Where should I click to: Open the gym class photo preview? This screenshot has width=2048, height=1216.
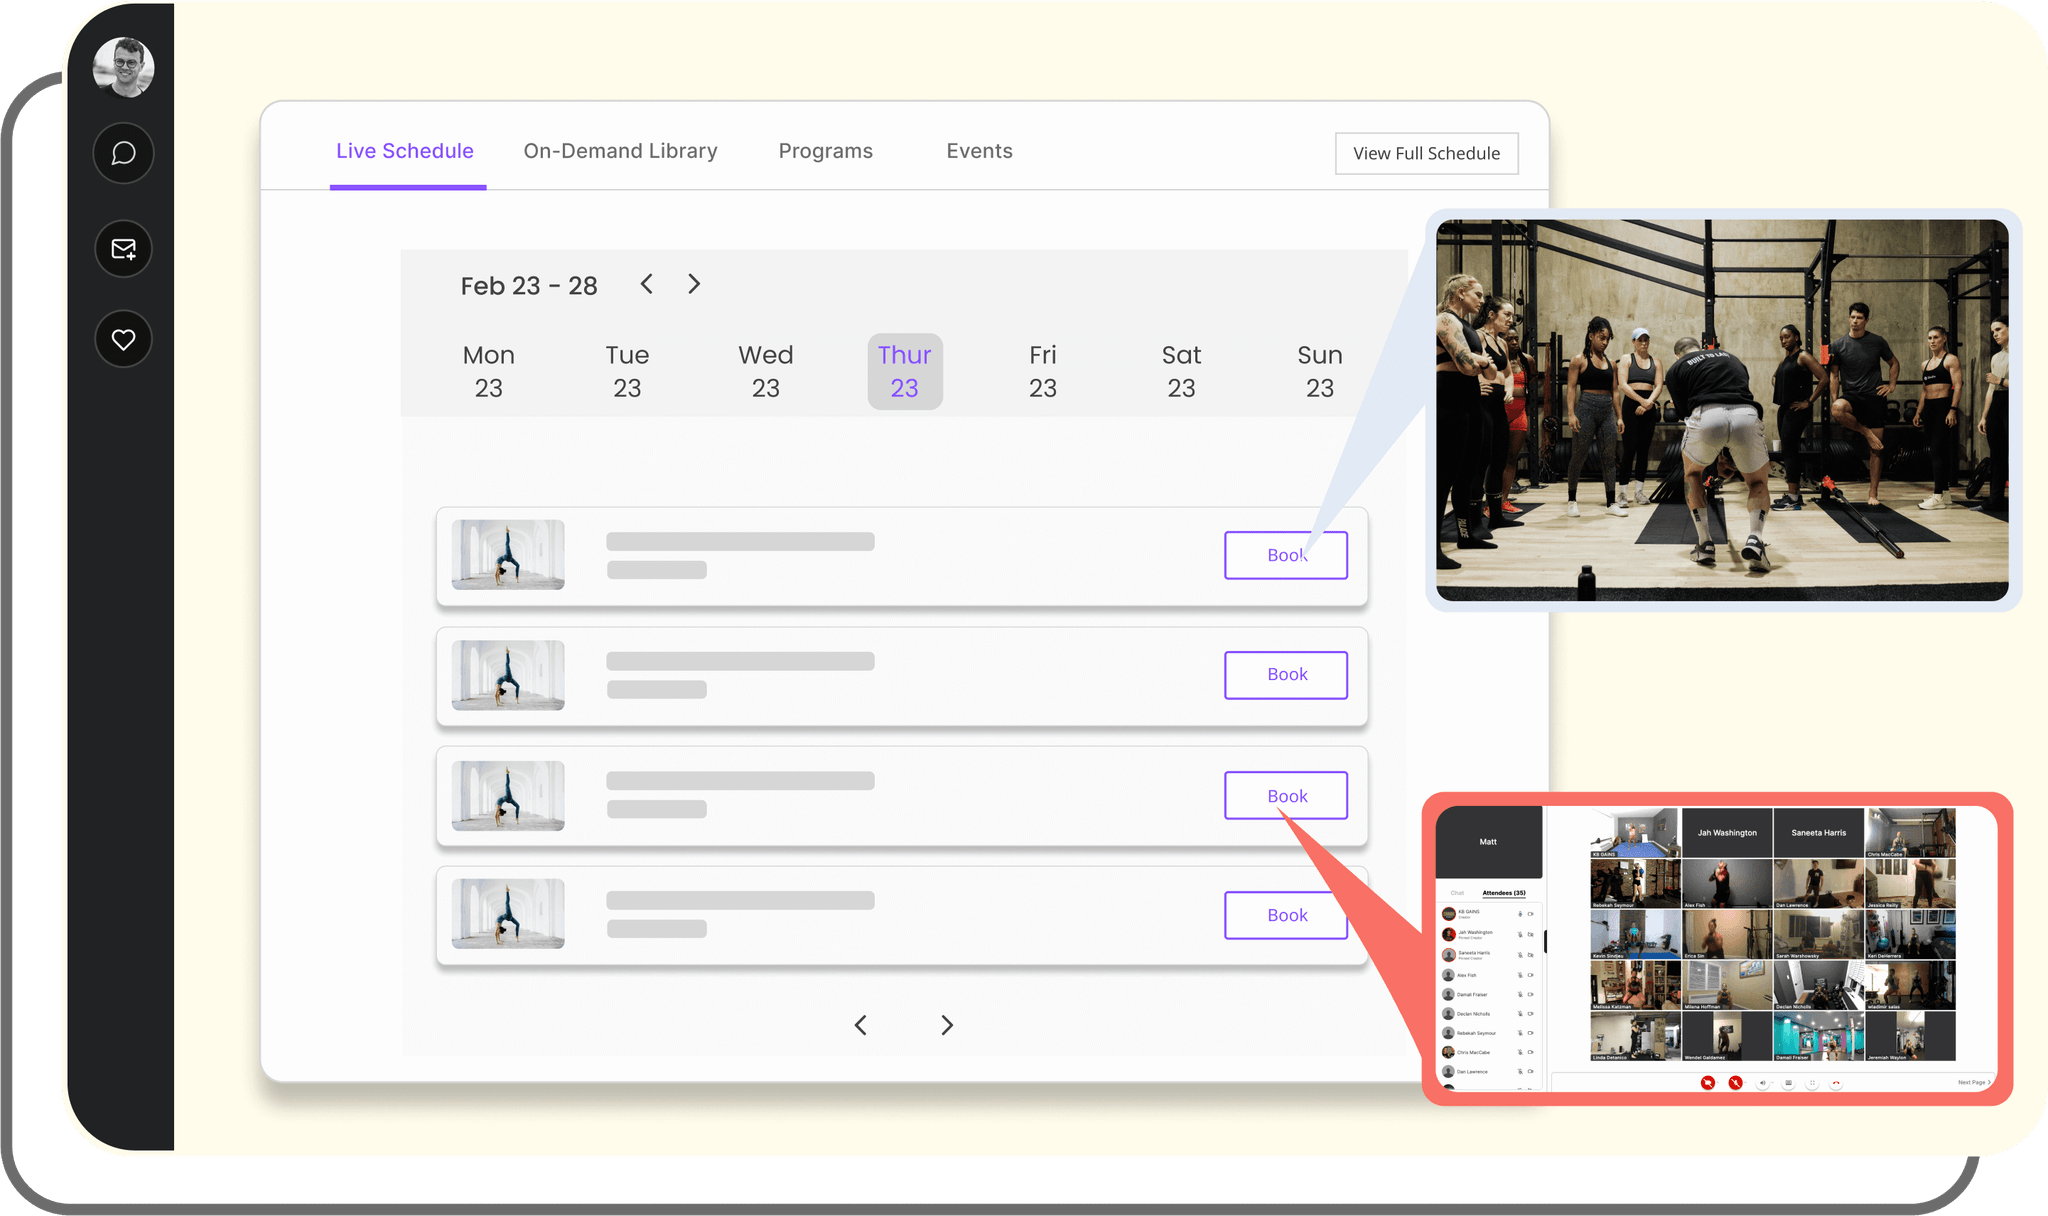pos(1721,410)
